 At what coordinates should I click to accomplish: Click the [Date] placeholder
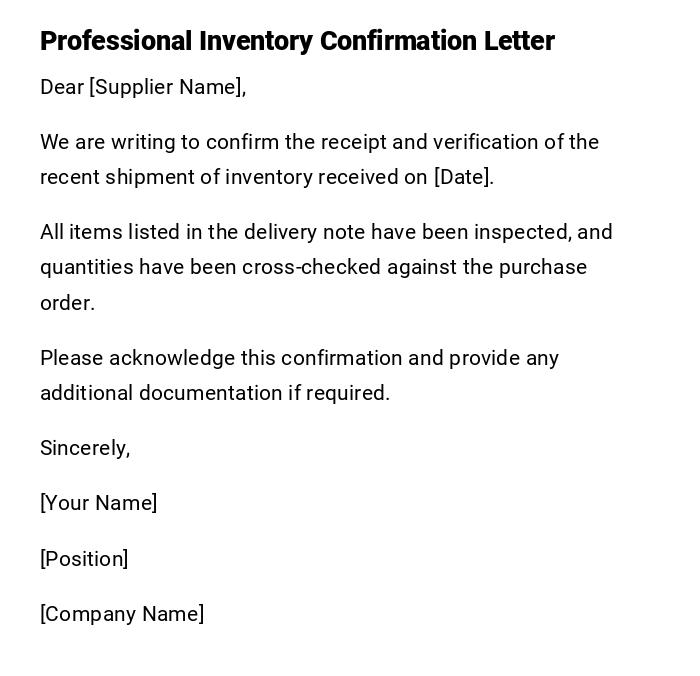tap(463, 177)
